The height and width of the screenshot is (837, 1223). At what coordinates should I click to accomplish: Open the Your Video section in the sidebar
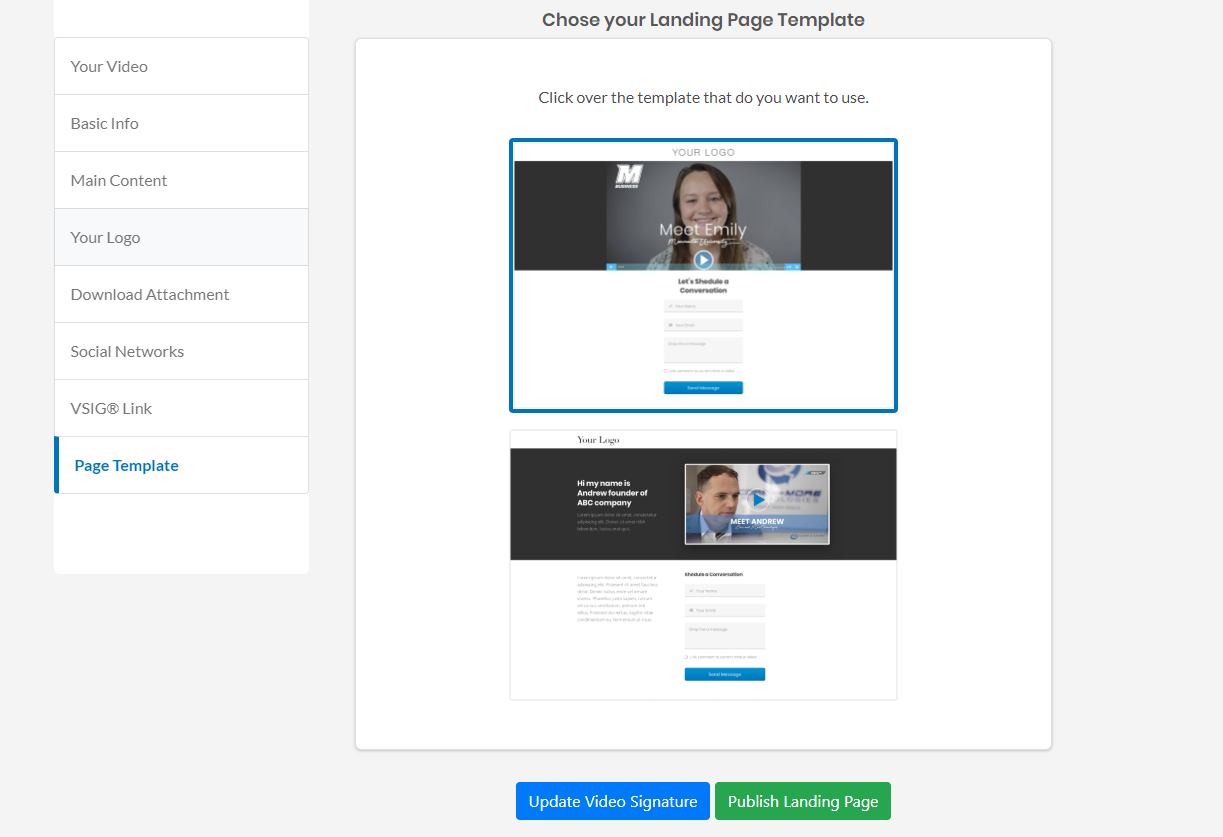(109, 65)
